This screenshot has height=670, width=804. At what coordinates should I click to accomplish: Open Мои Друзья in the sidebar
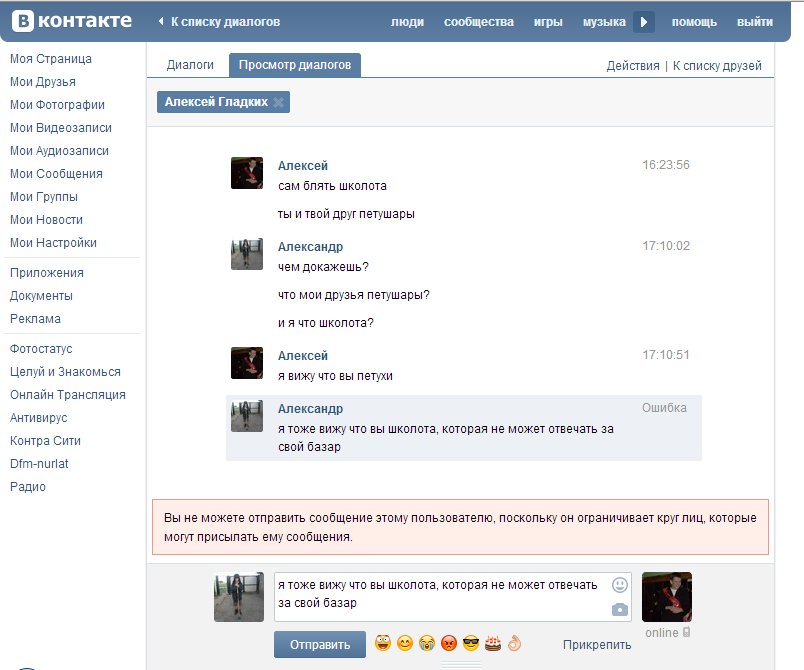[x=43, y=82]
